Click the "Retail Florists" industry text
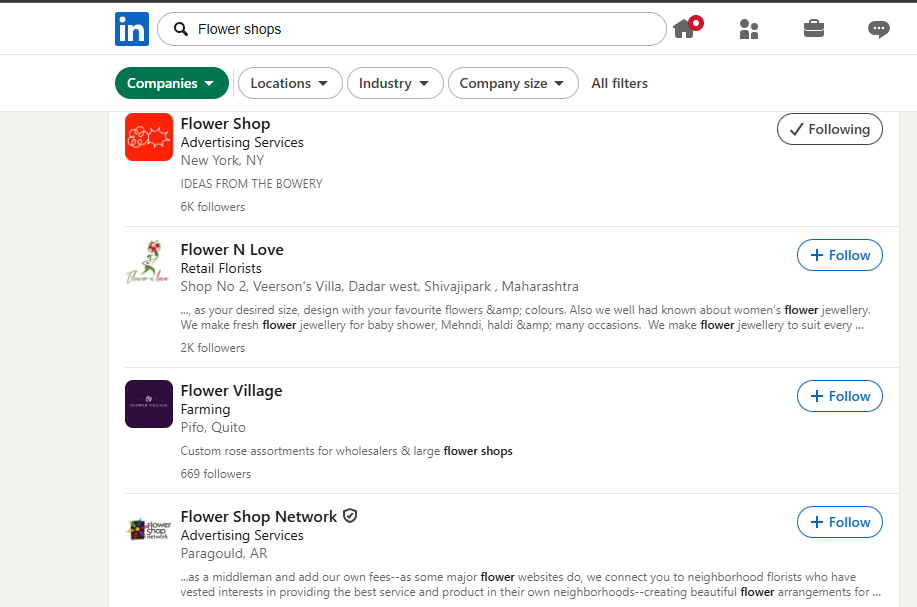917x607 pixels. click(x=221, y=268)
